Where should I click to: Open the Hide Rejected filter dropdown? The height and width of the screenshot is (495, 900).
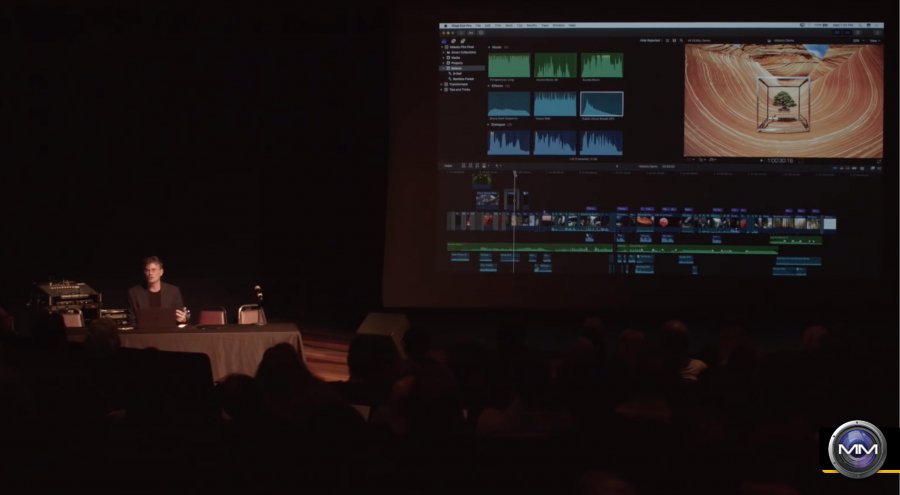(651, 41)
